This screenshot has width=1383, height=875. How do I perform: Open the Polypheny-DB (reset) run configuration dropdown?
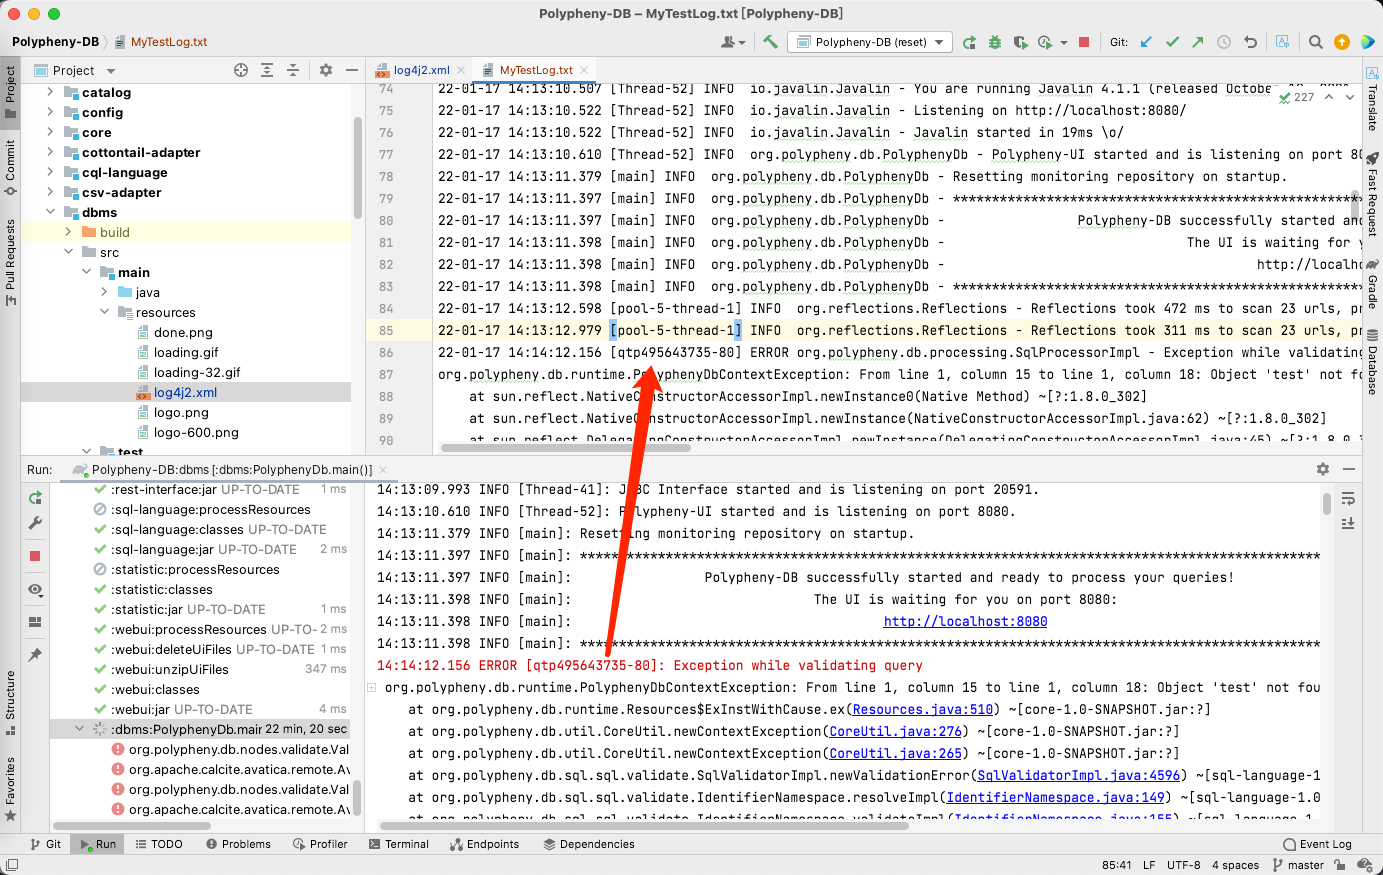tap(869, 42)
